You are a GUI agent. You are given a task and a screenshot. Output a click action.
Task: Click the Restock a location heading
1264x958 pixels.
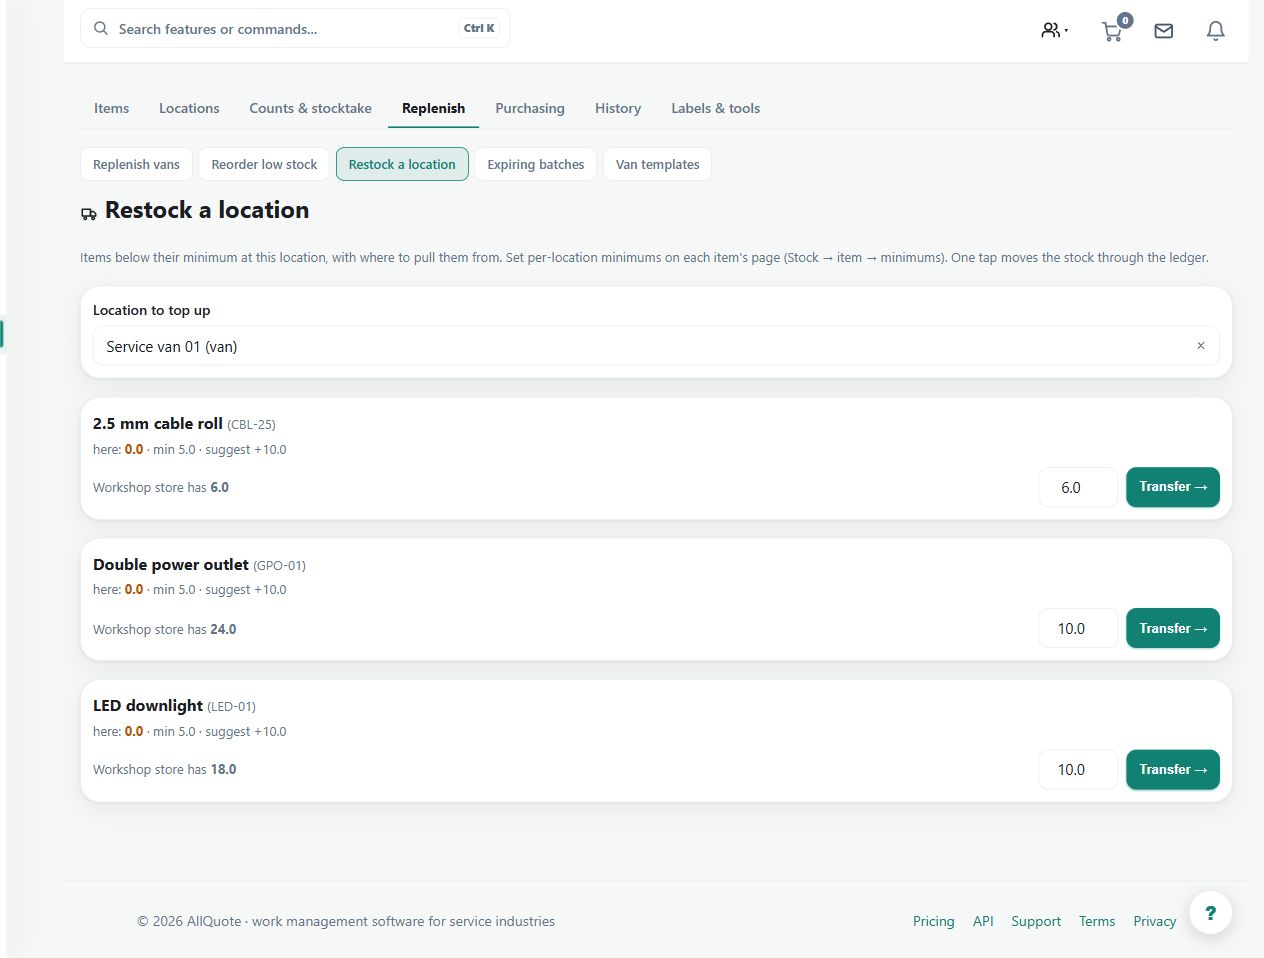tap(207, 210)
